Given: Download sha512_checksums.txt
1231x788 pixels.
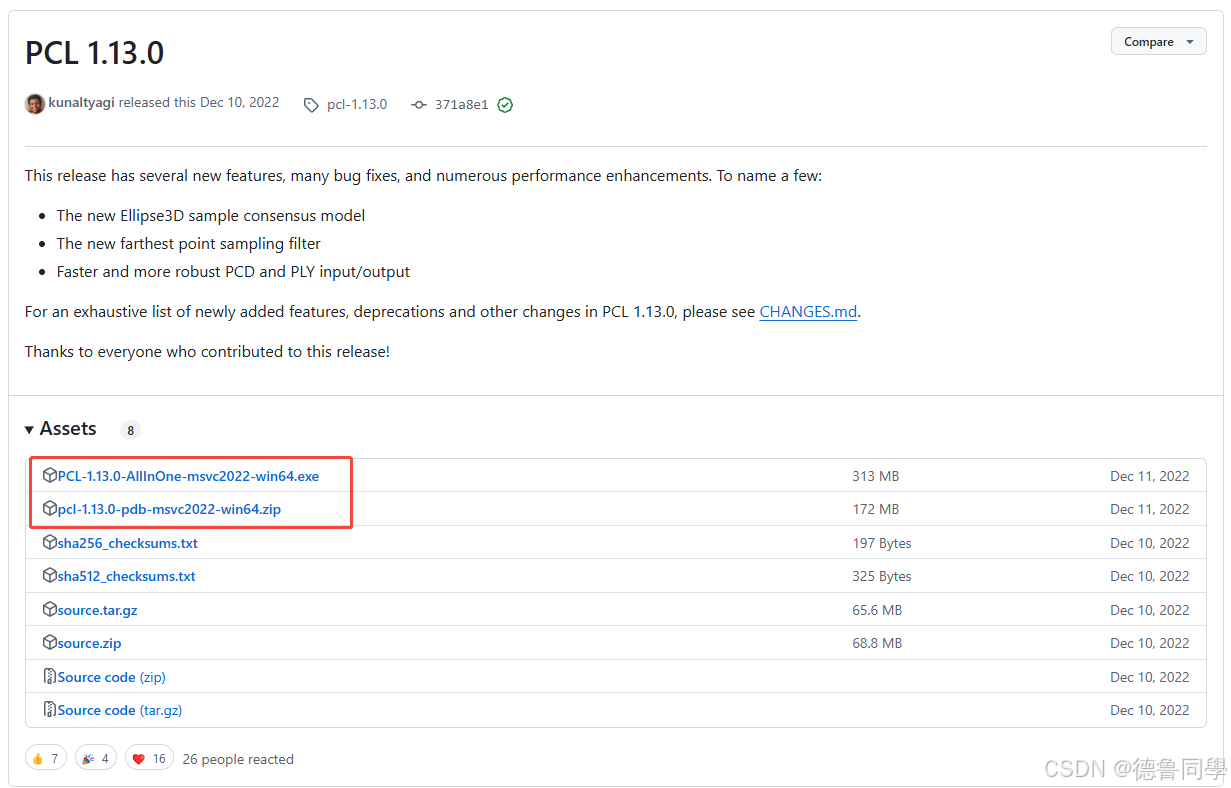Looking at the screenshot, I should point(127,576).
